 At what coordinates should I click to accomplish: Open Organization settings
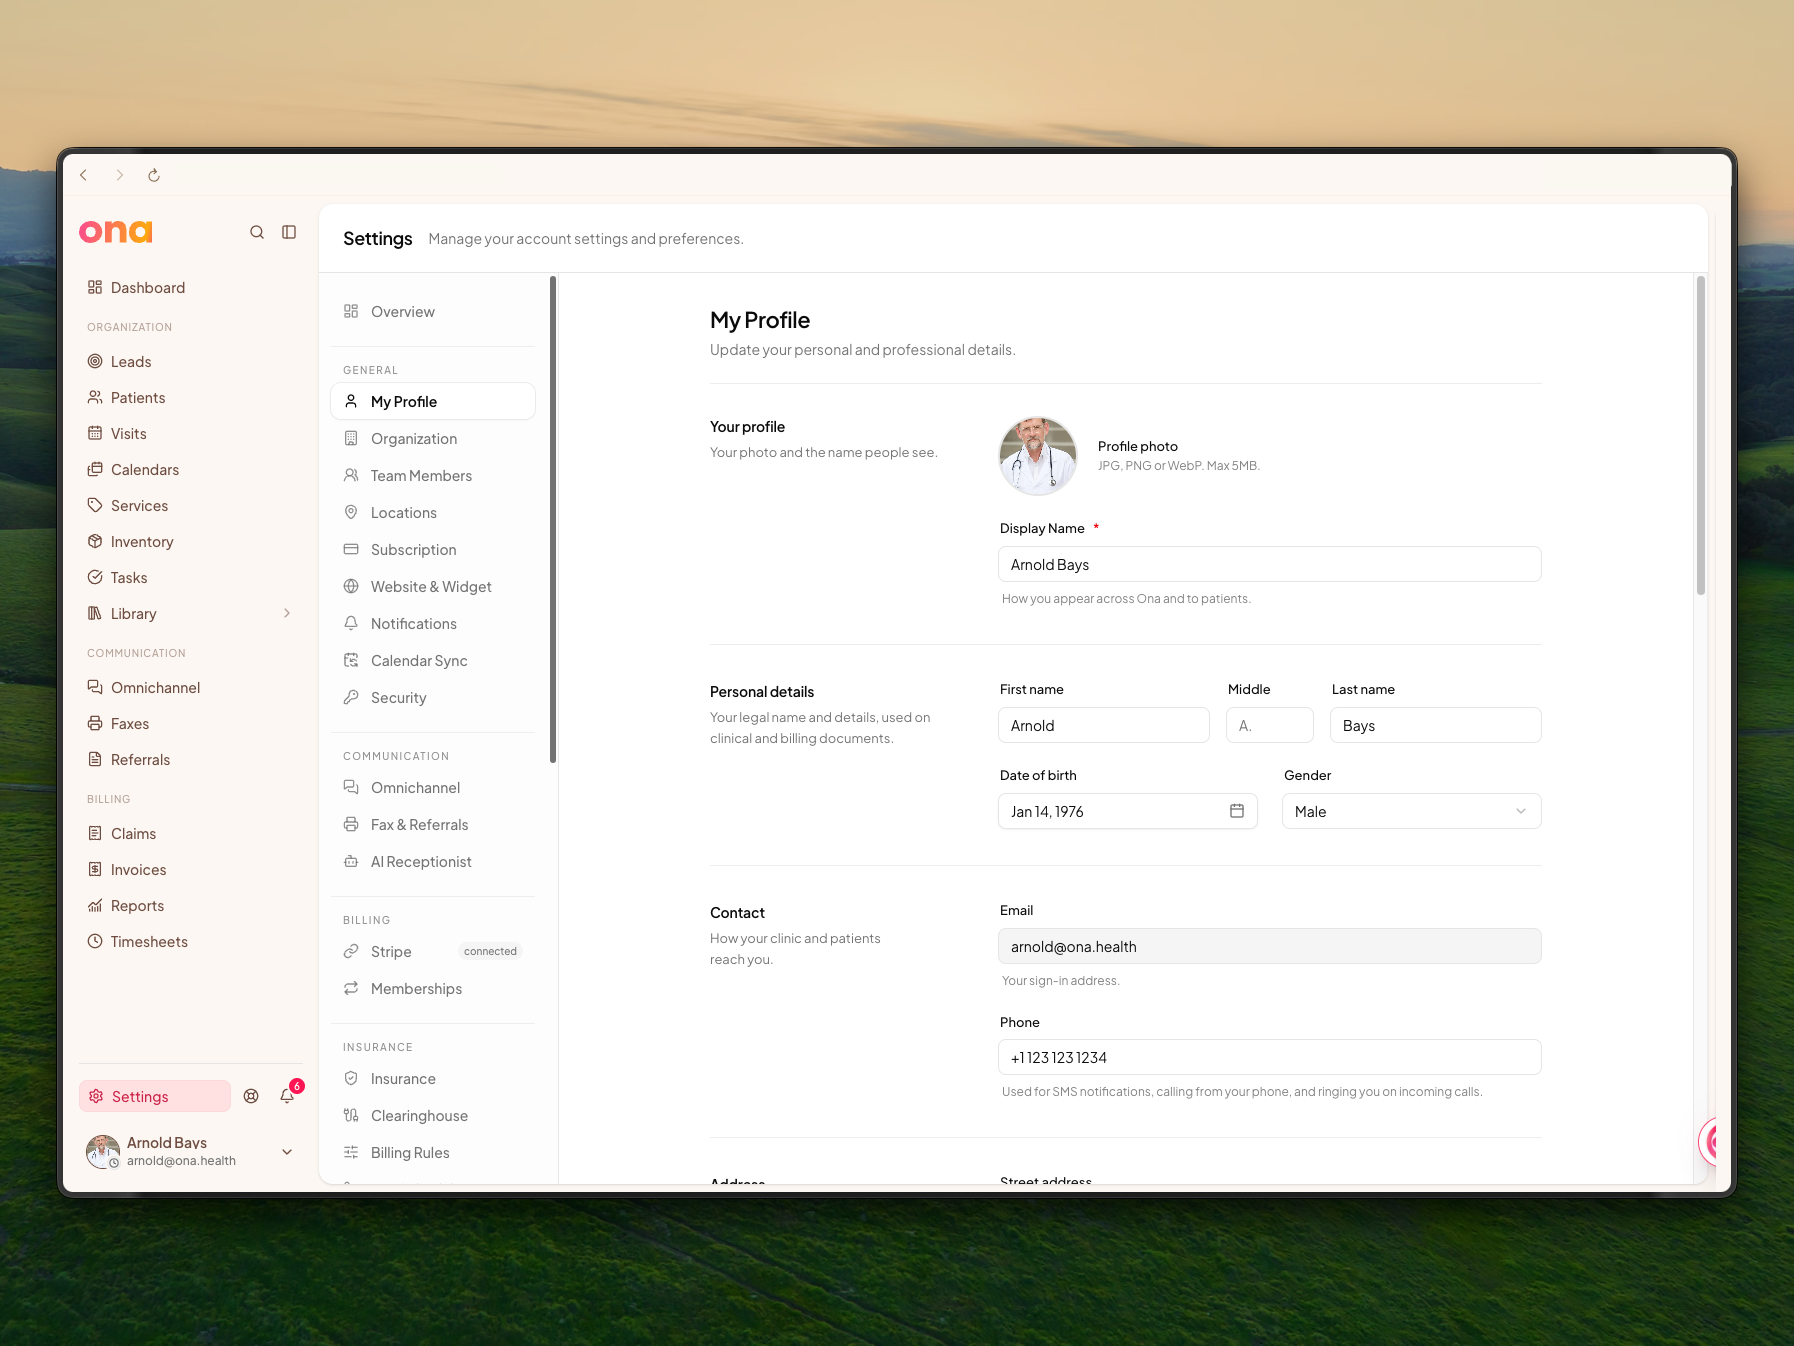point(433,439)
